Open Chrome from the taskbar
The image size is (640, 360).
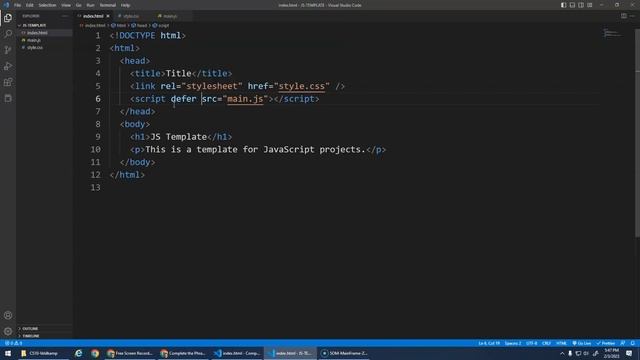[x=95, y=353]
